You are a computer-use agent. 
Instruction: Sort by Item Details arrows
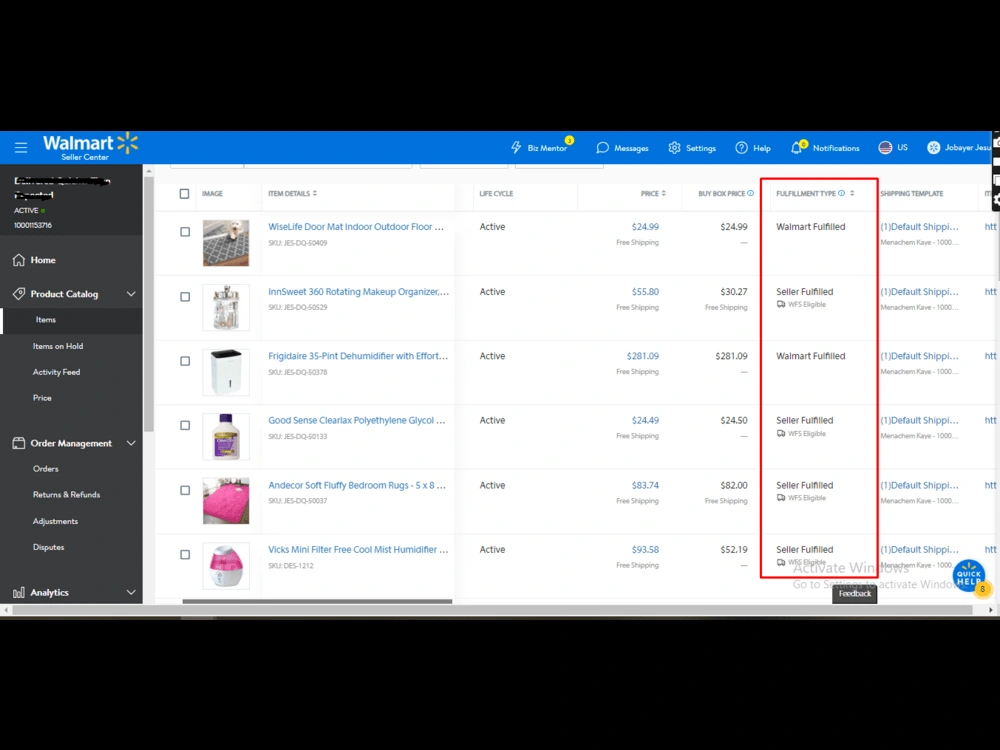click(315, 193)
